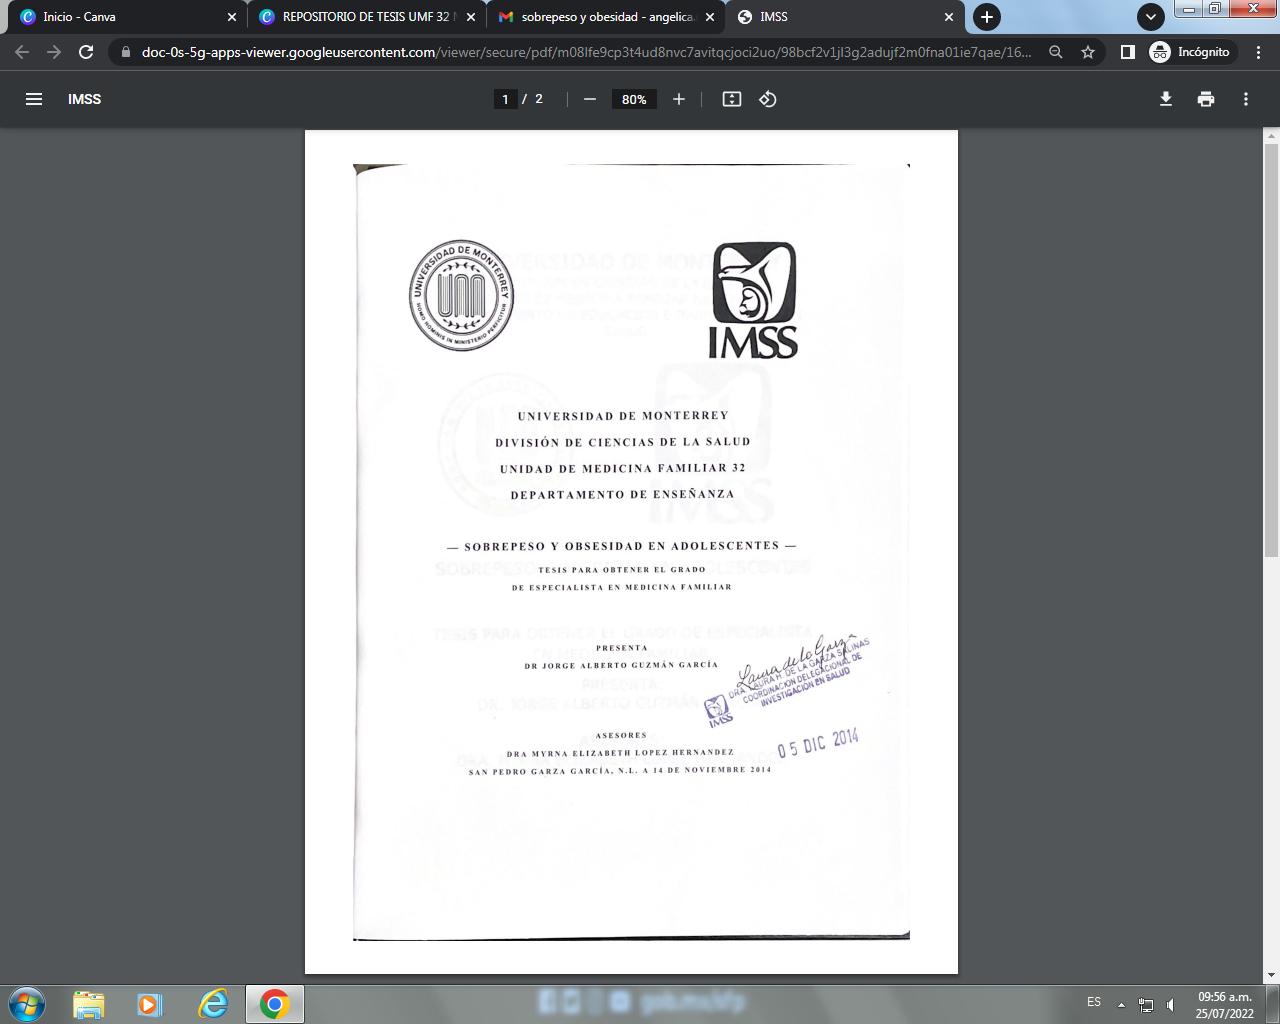Close the Inicio - Canva tab
The width and height of the screenshot is (1280, 1024).
coord(232,17)
